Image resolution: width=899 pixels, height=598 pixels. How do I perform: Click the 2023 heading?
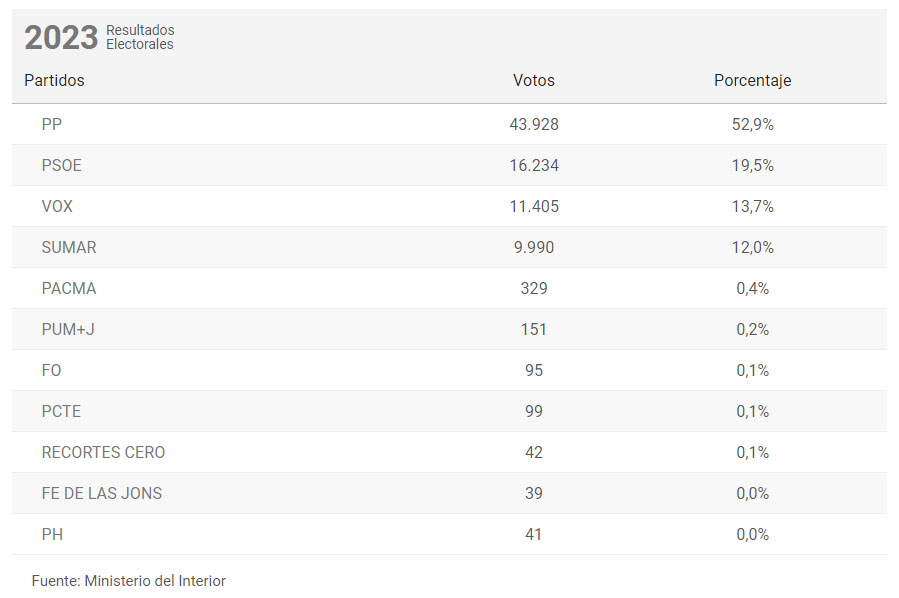[x=61, y=38]
